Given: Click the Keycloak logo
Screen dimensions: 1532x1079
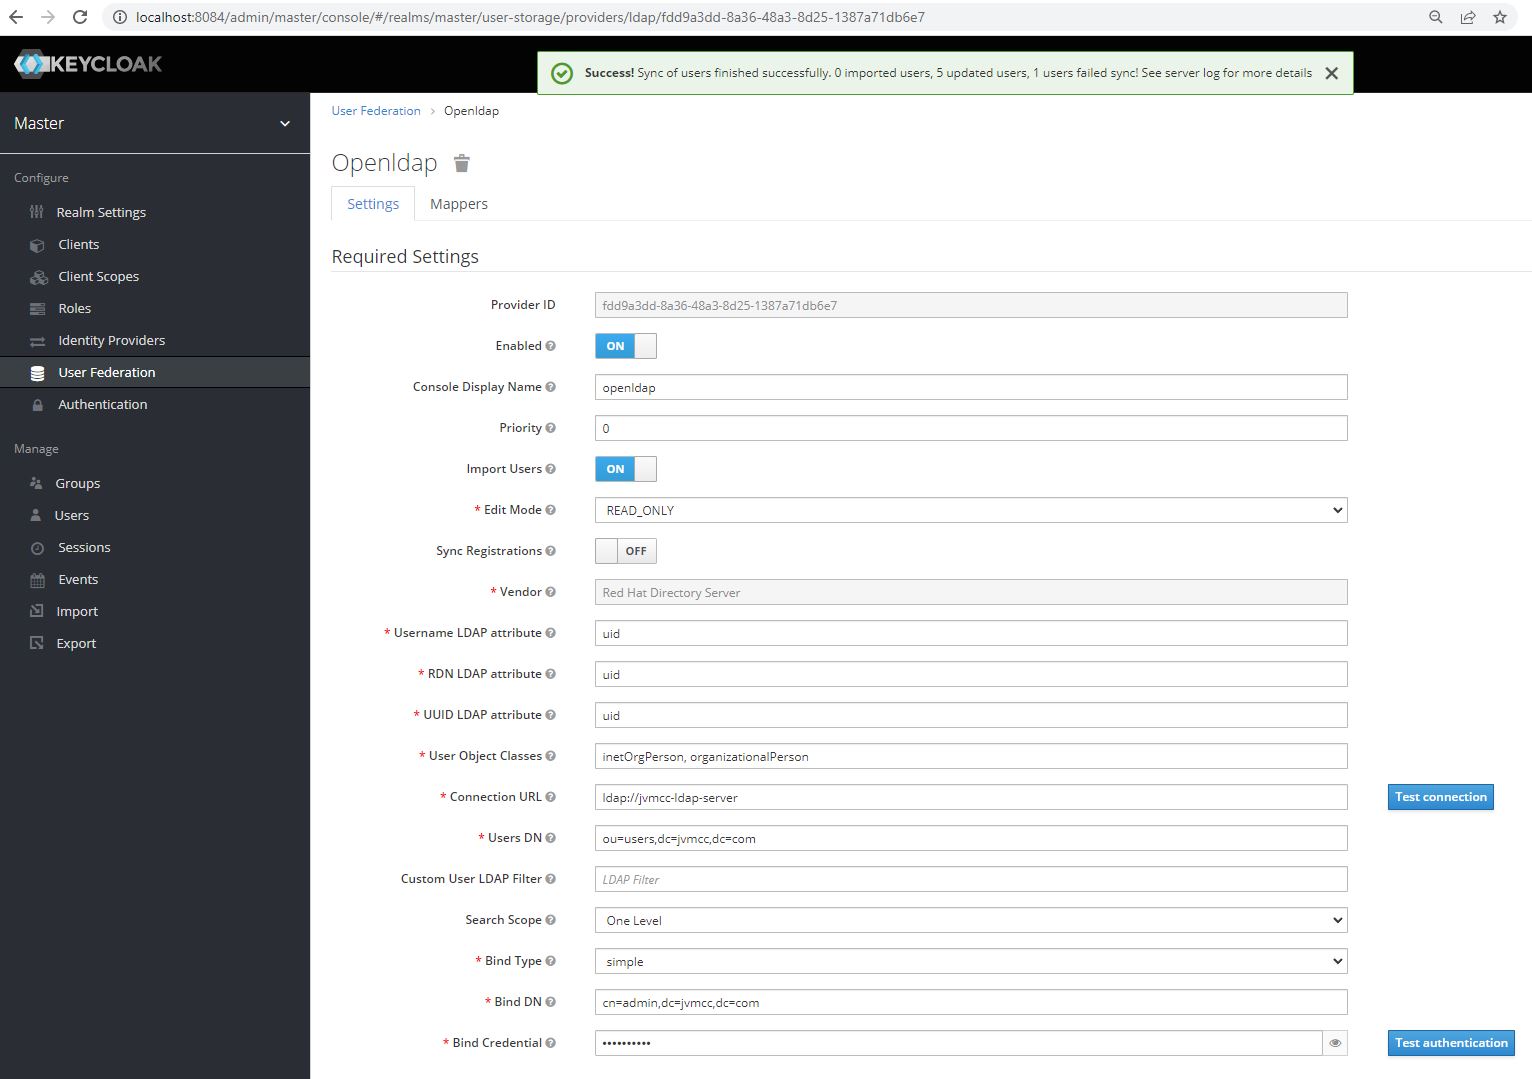Looking at the screenshot, I should pyautogui.click(x=88, y=64).
